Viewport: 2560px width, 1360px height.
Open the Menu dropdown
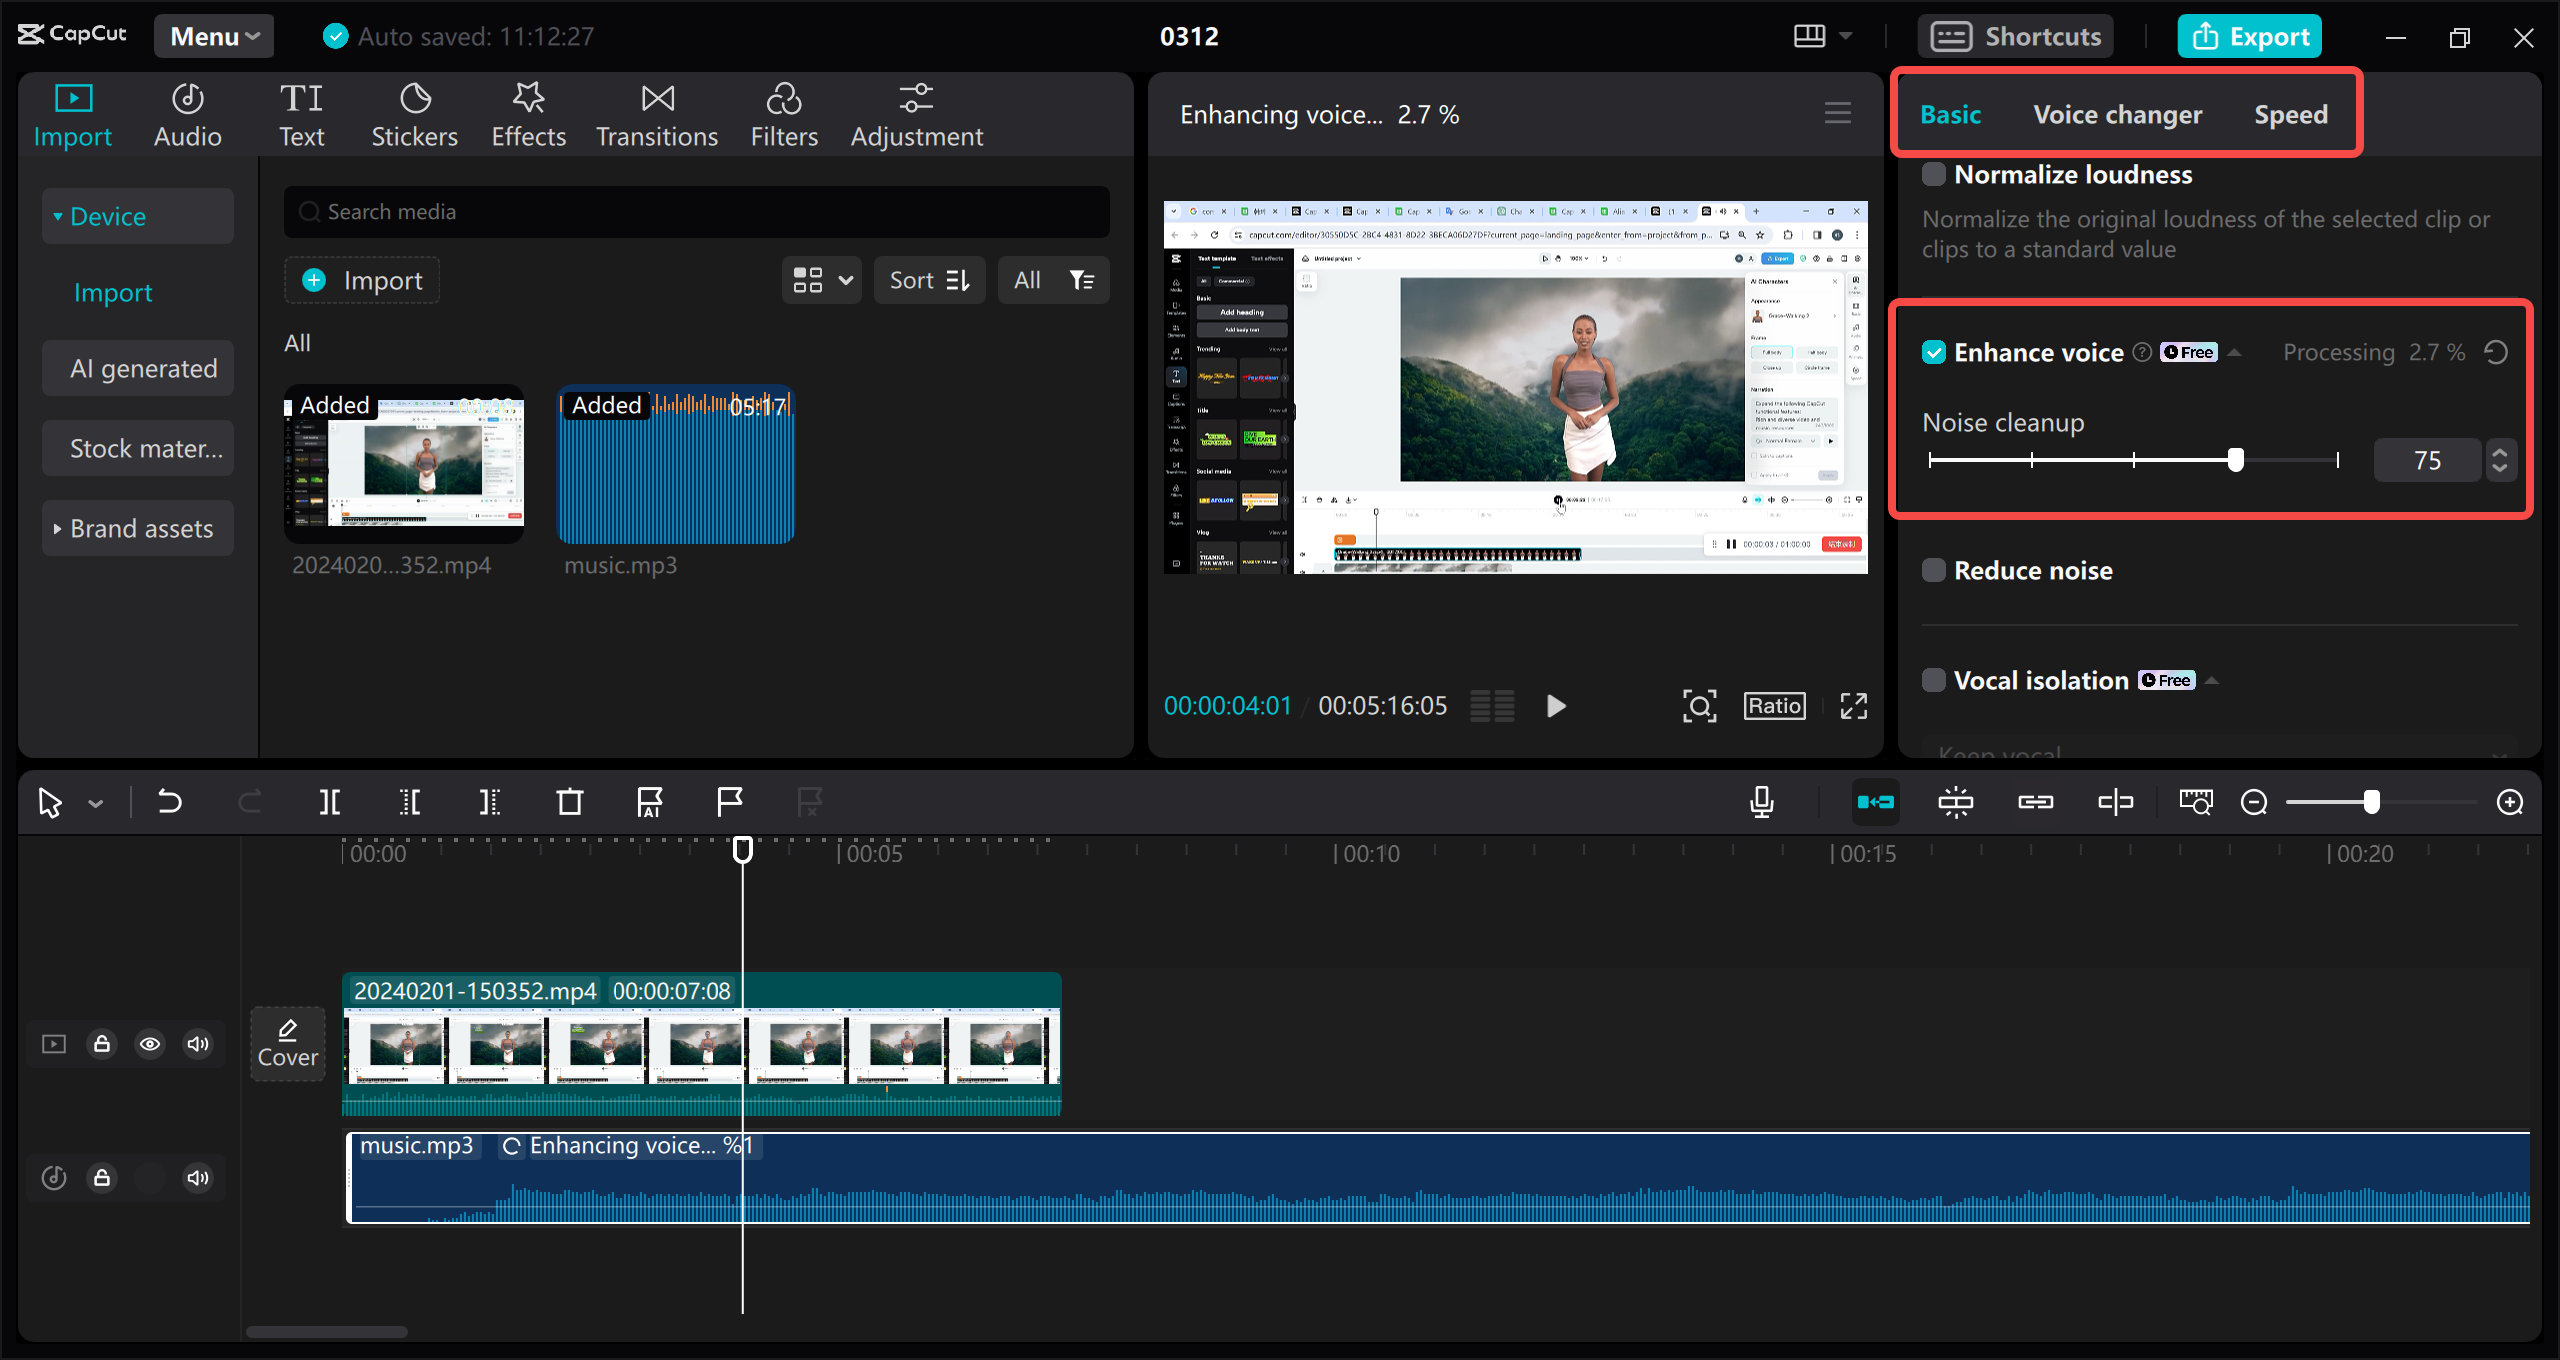tap(214, 36)
